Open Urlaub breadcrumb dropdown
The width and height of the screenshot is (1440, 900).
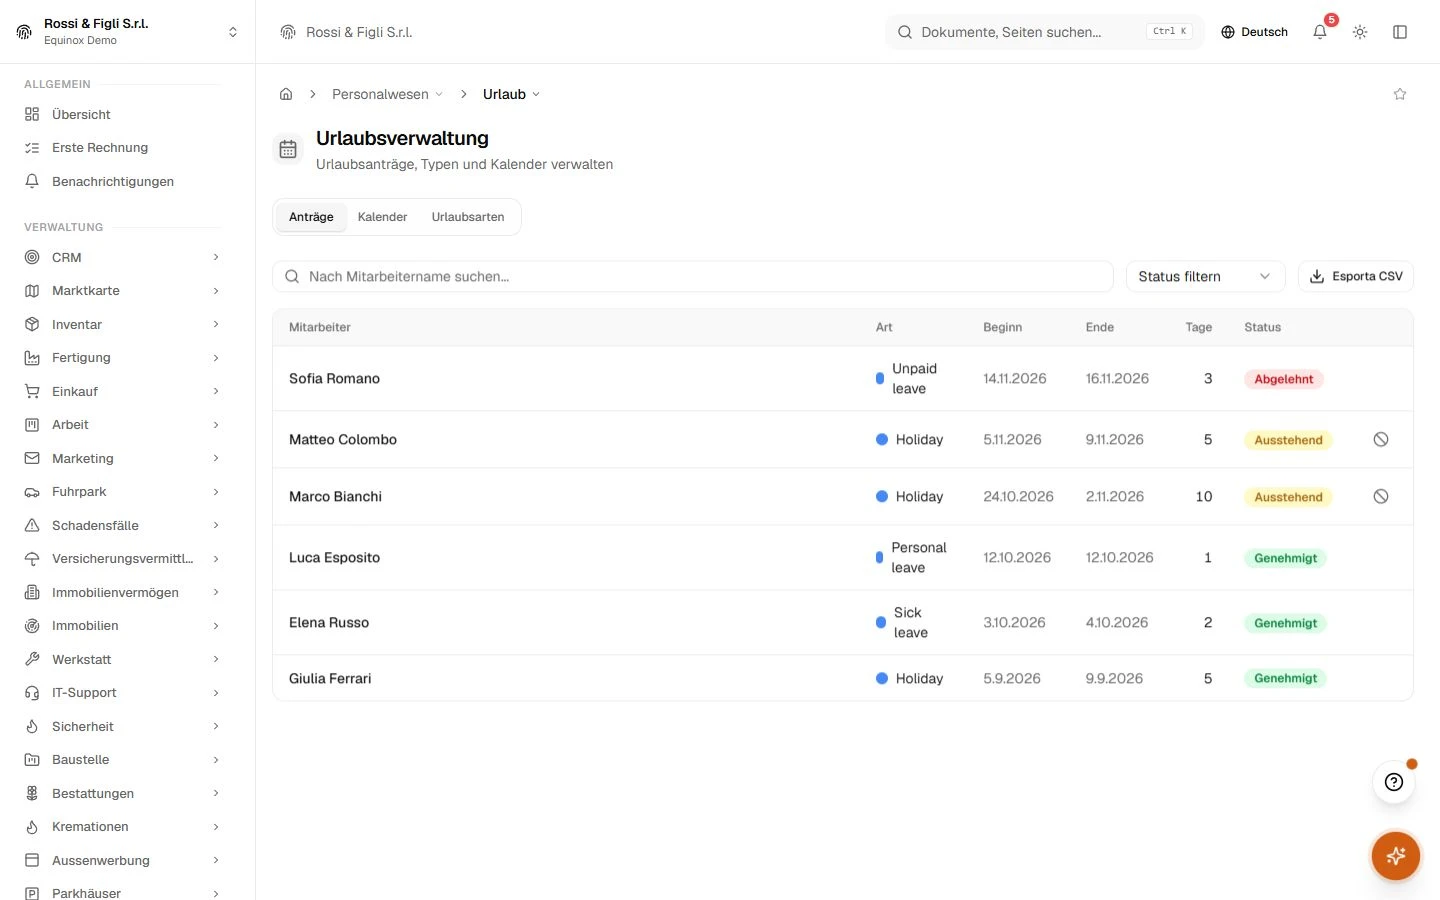click(x=511, y=94)
